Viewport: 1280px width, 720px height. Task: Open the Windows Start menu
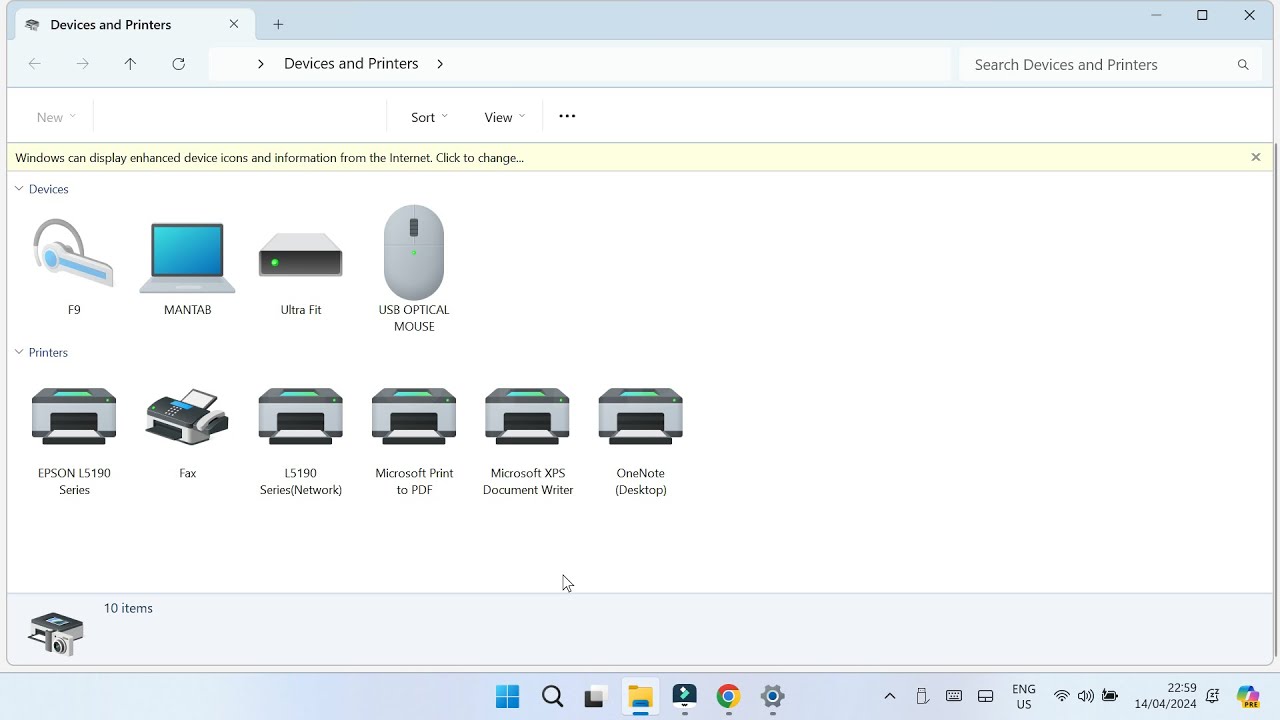507,697
